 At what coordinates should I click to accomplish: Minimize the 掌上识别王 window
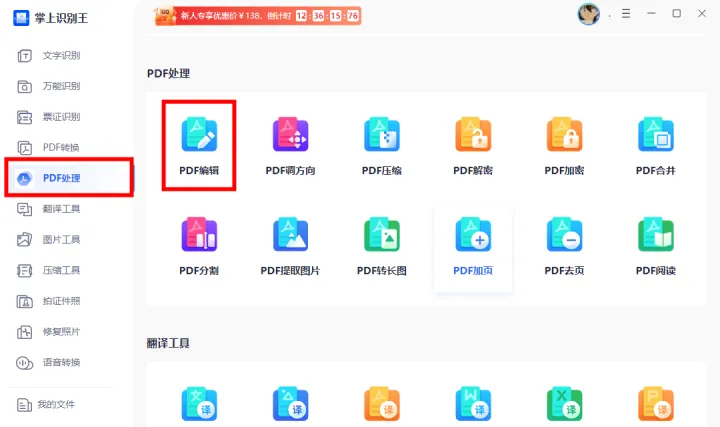click(x=651, y=13)
